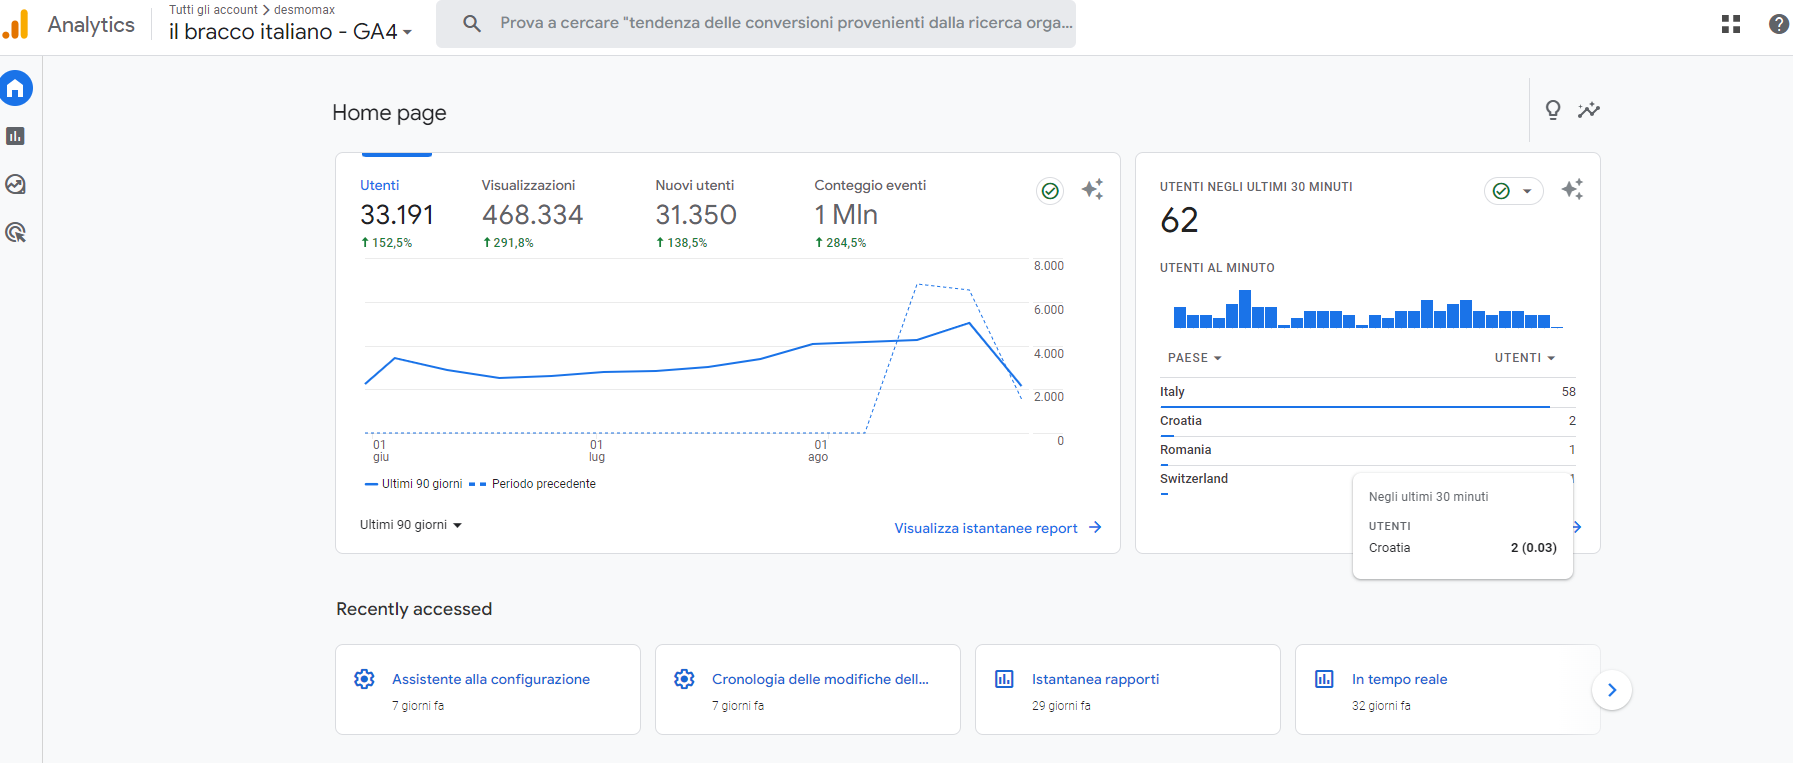Open the check-mark dropdown on the realtime card
The width and height of the screenshot is (1793, 763).
coord(1513,191)
